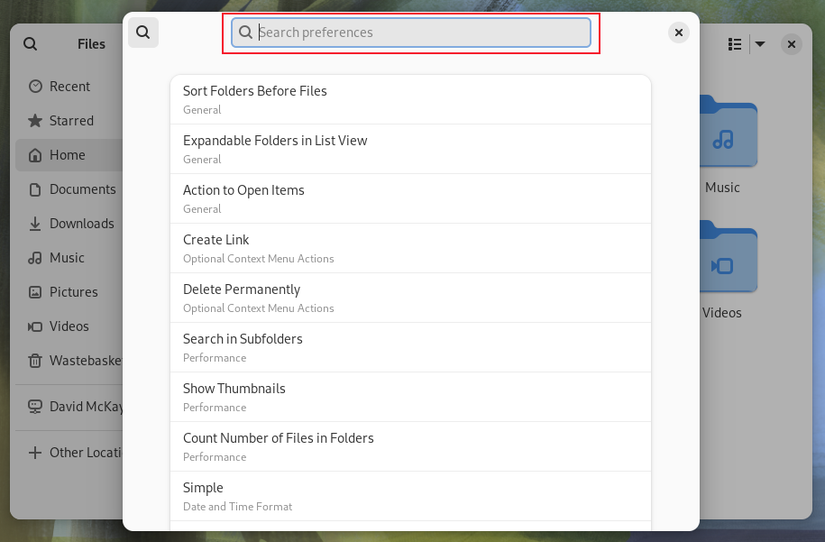This screenshot has width=825, height=542.
Task: Open Pictures in Files sidebar
Action: click(x=69, y=292)
